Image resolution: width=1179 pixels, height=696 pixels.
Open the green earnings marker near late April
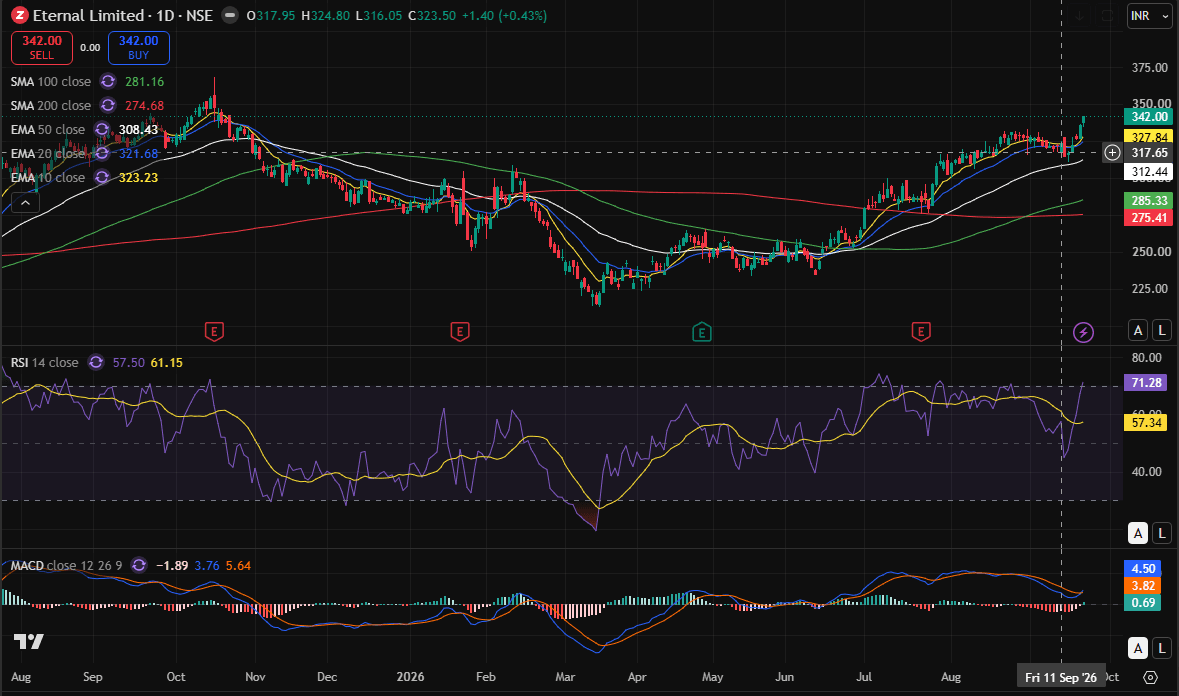702,331
